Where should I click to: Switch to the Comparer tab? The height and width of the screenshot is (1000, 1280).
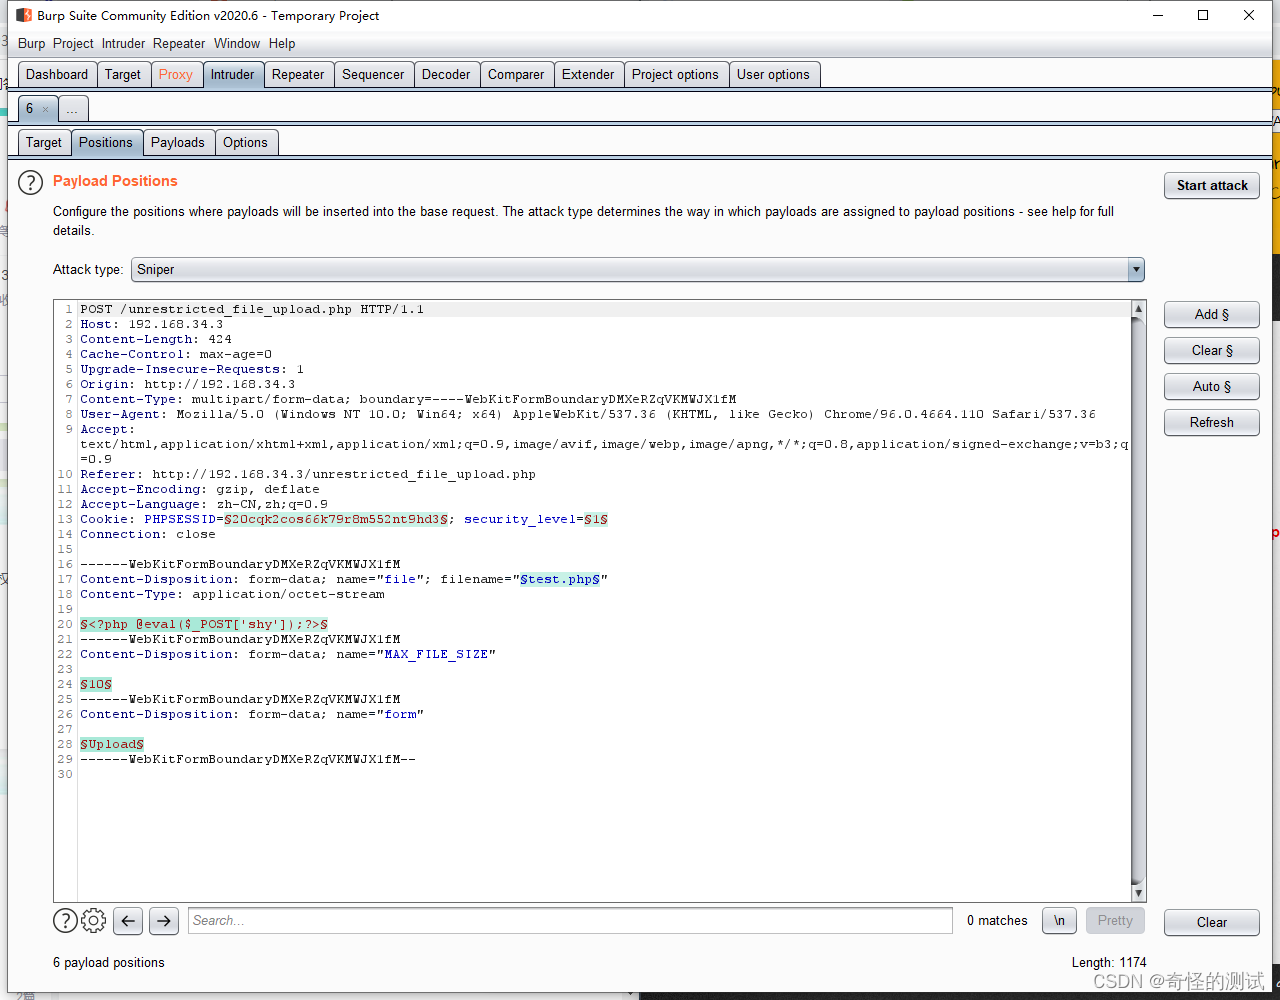click(516, 74)
